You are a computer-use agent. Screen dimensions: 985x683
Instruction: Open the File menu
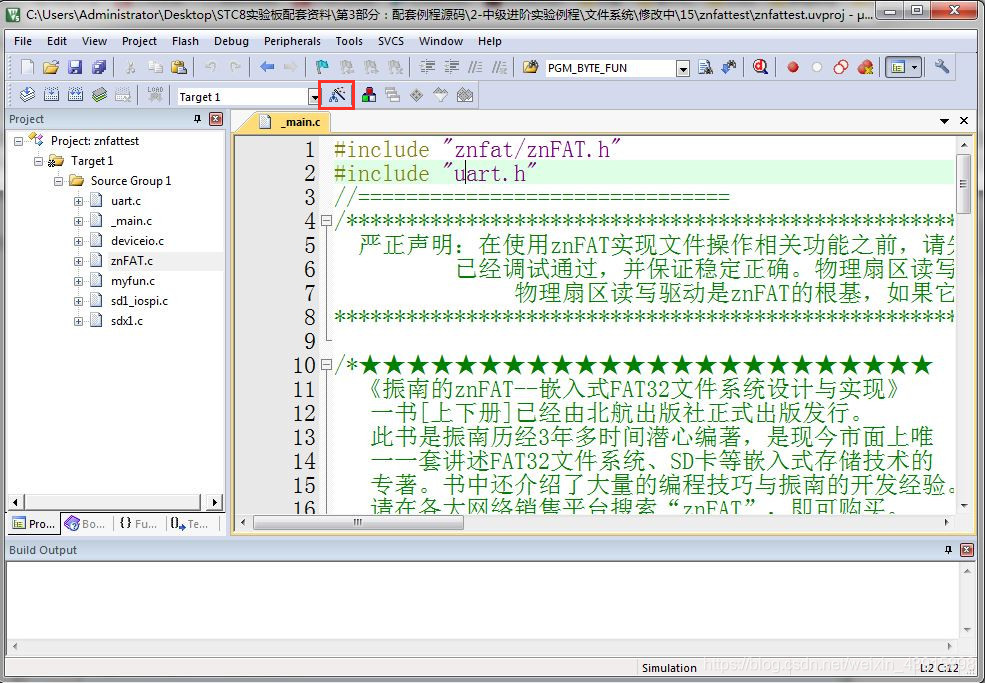click(23, 41)
